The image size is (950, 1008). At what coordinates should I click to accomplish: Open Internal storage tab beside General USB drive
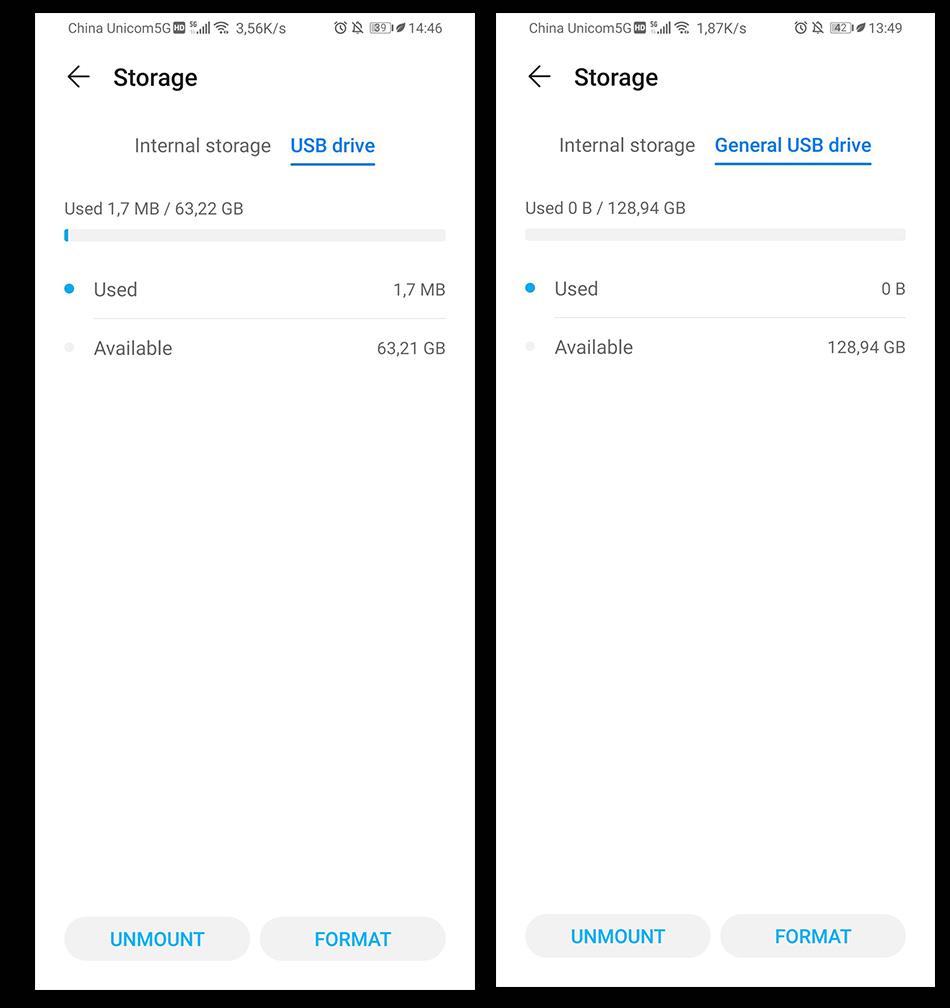tap(626, 146)
